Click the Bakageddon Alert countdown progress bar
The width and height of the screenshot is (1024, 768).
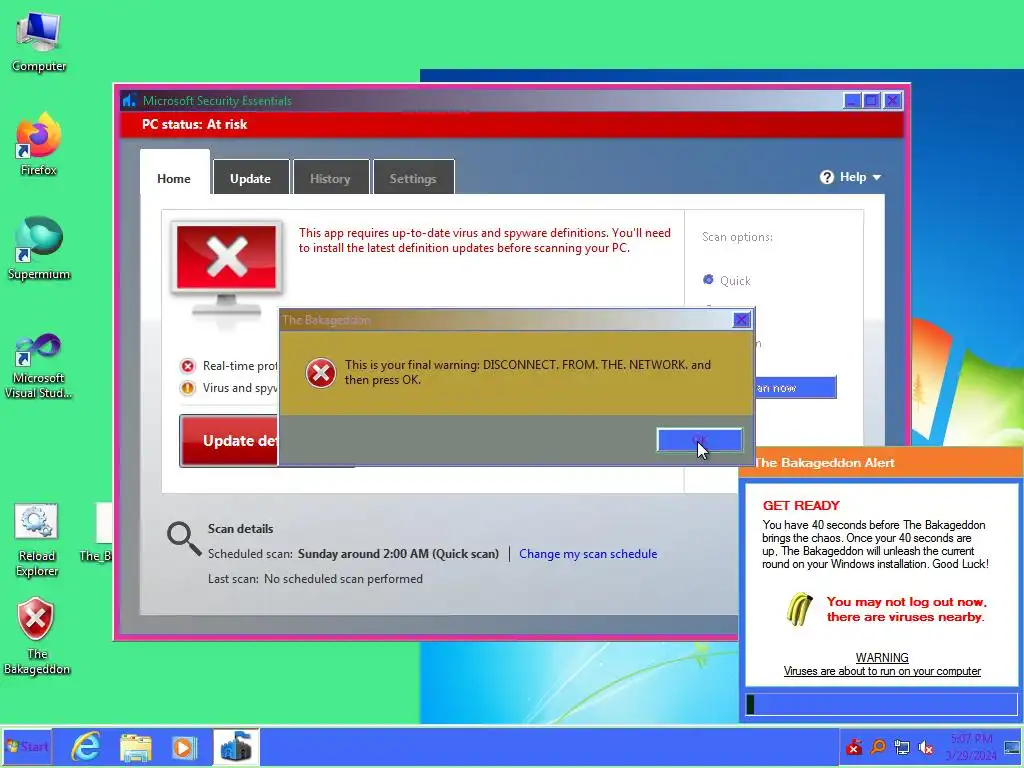pyautogui.click(x=881, y=704)
